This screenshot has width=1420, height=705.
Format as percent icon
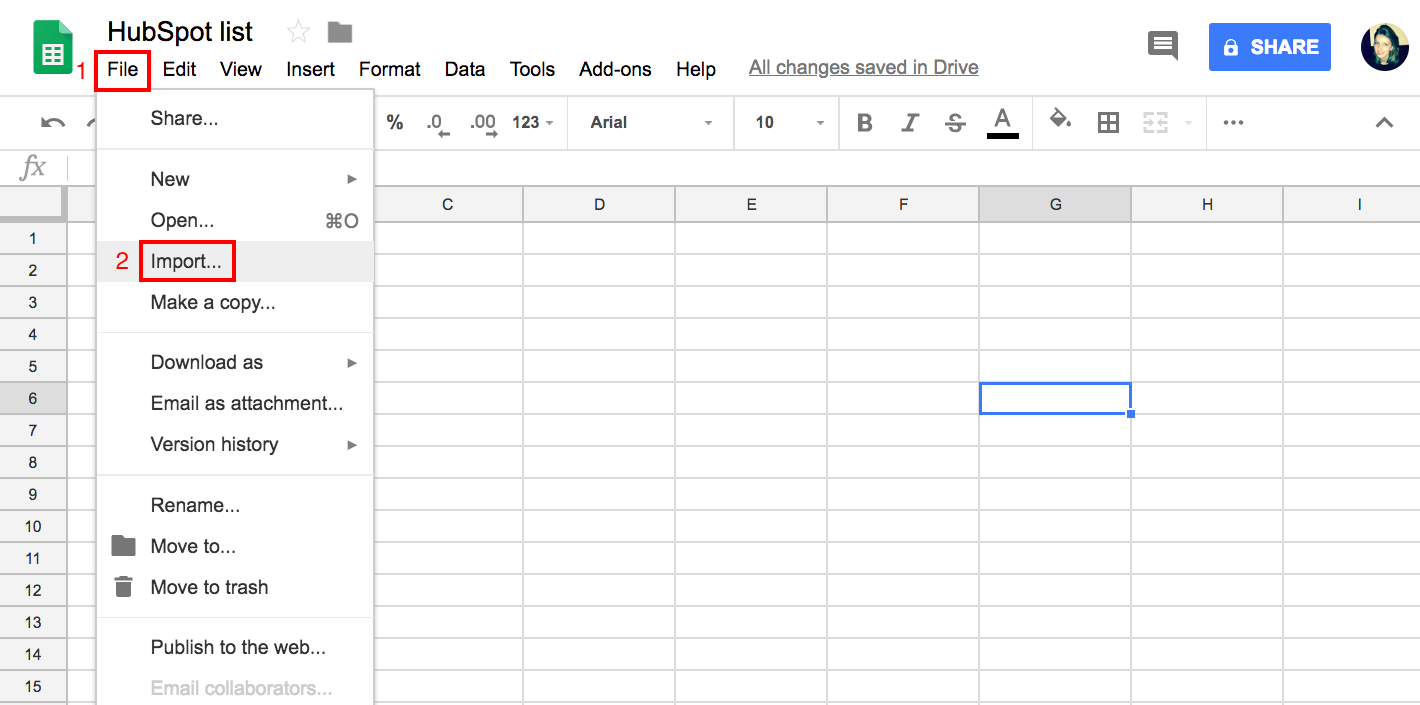coord(395,122)
